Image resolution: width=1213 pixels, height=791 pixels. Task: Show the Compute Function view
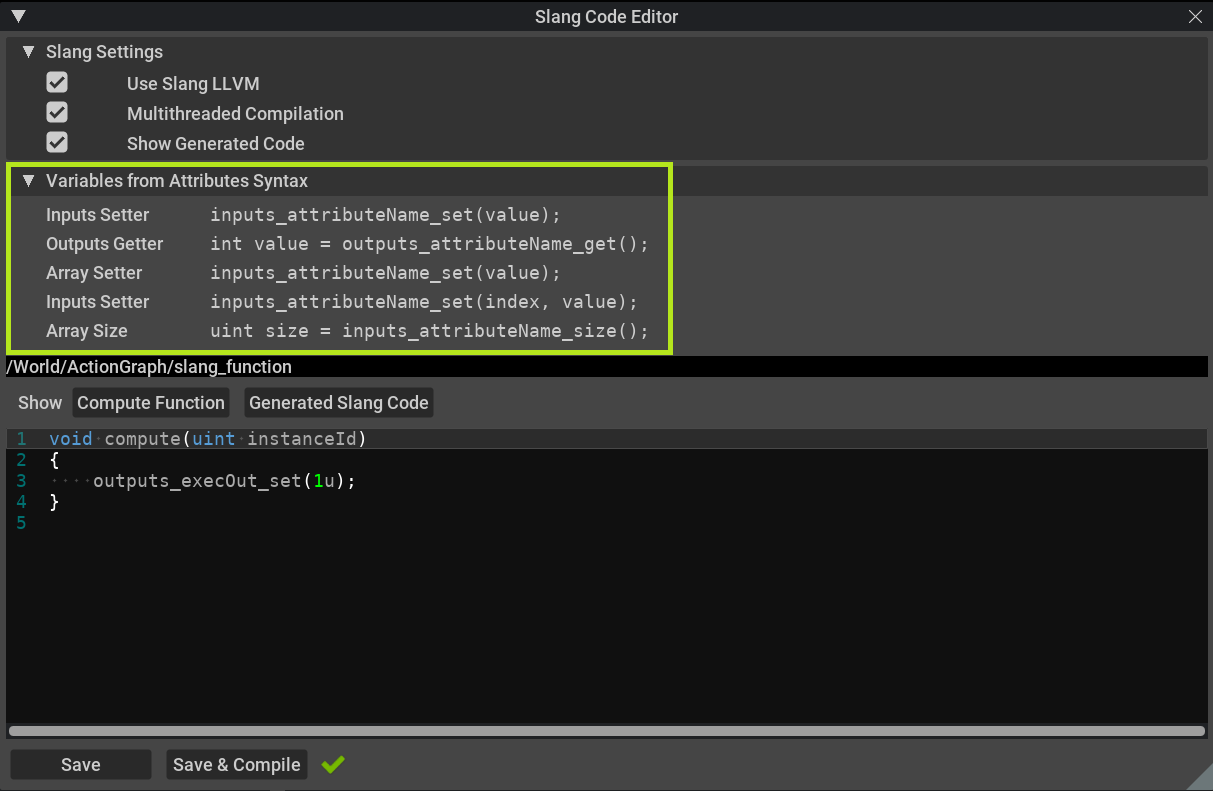coord(151,403)
